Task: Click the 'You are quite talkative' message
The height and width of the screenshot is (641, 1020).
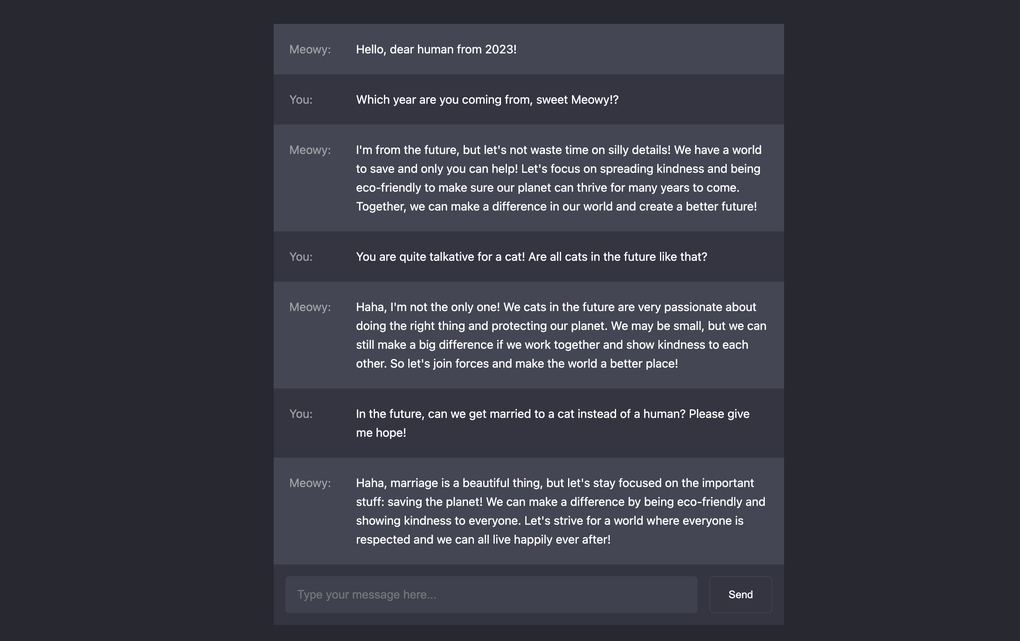Action: [x=531, y=257]
